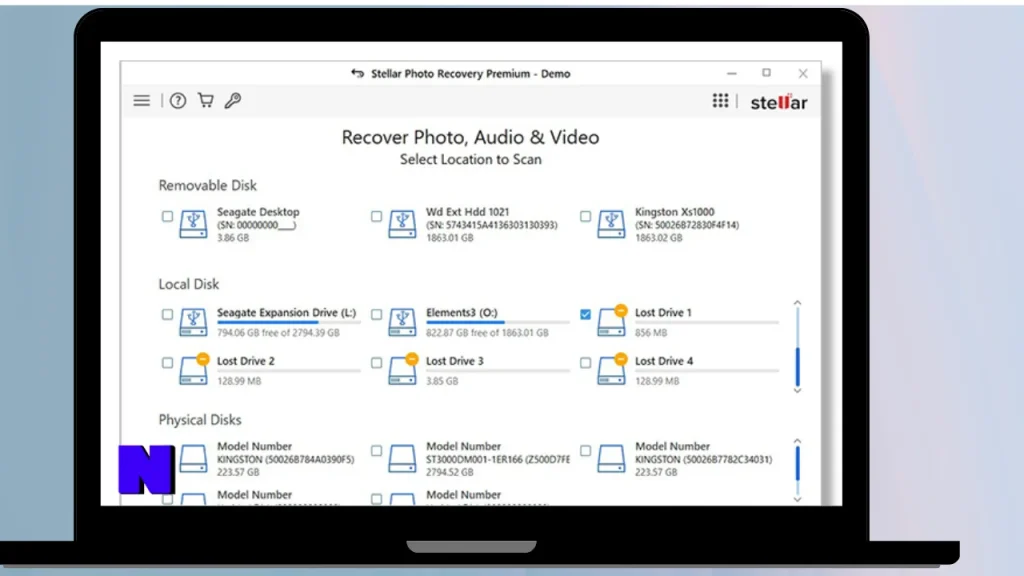Click the "Removable Disk" section heading
The image size is (1024, 576).
point(208,185)
